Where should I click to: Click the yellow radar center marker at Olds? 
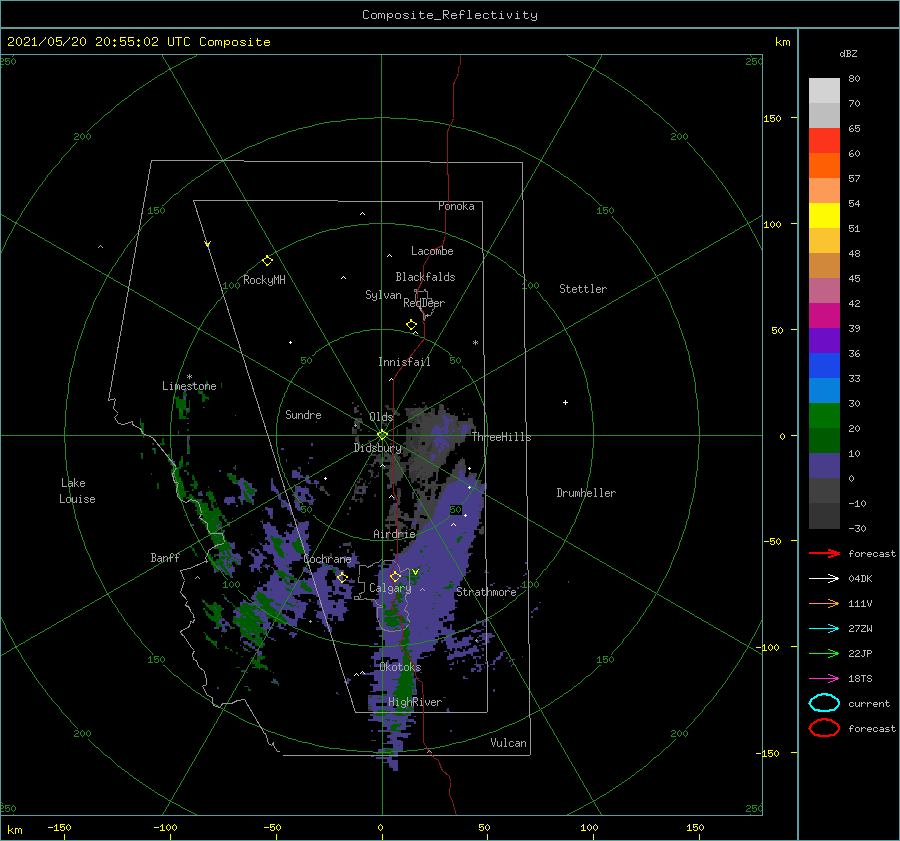382,435
